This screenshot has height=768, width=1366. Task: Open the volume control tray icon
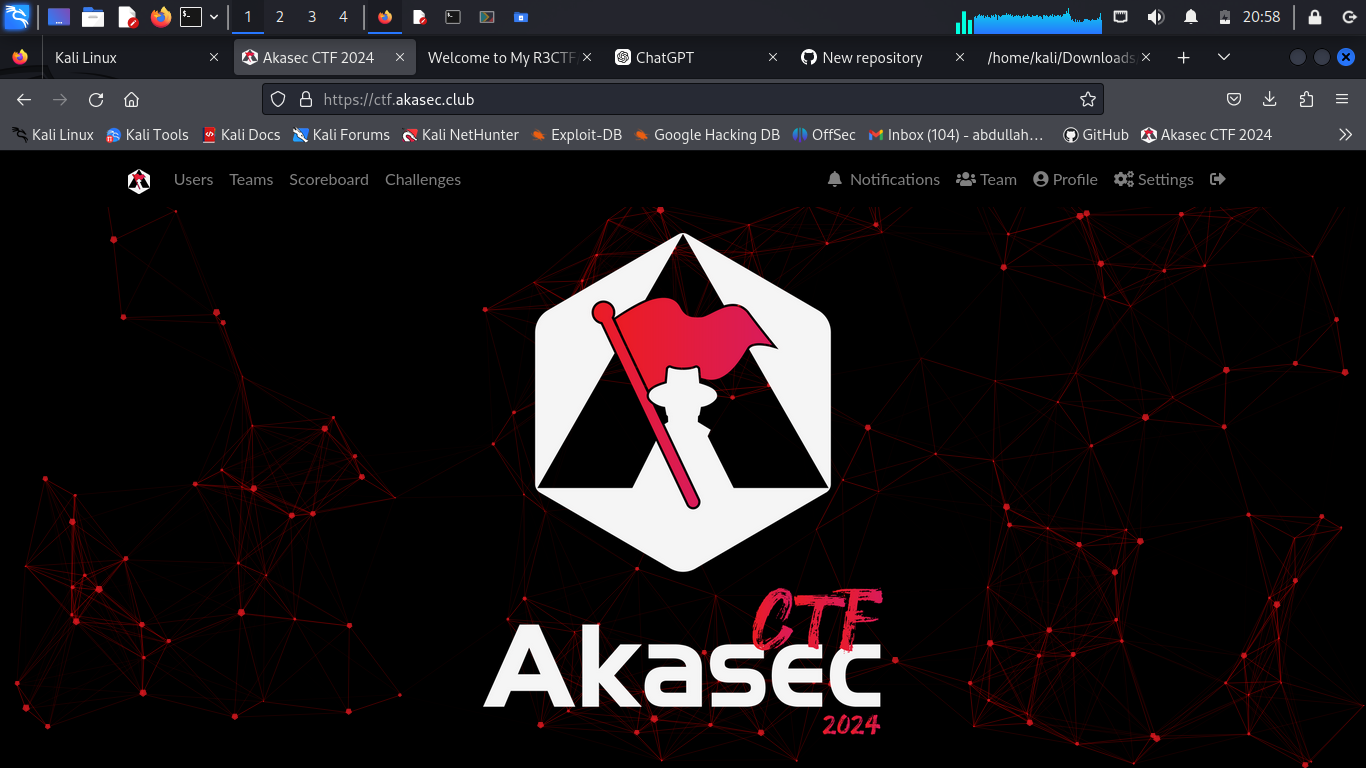[1155, 17]
